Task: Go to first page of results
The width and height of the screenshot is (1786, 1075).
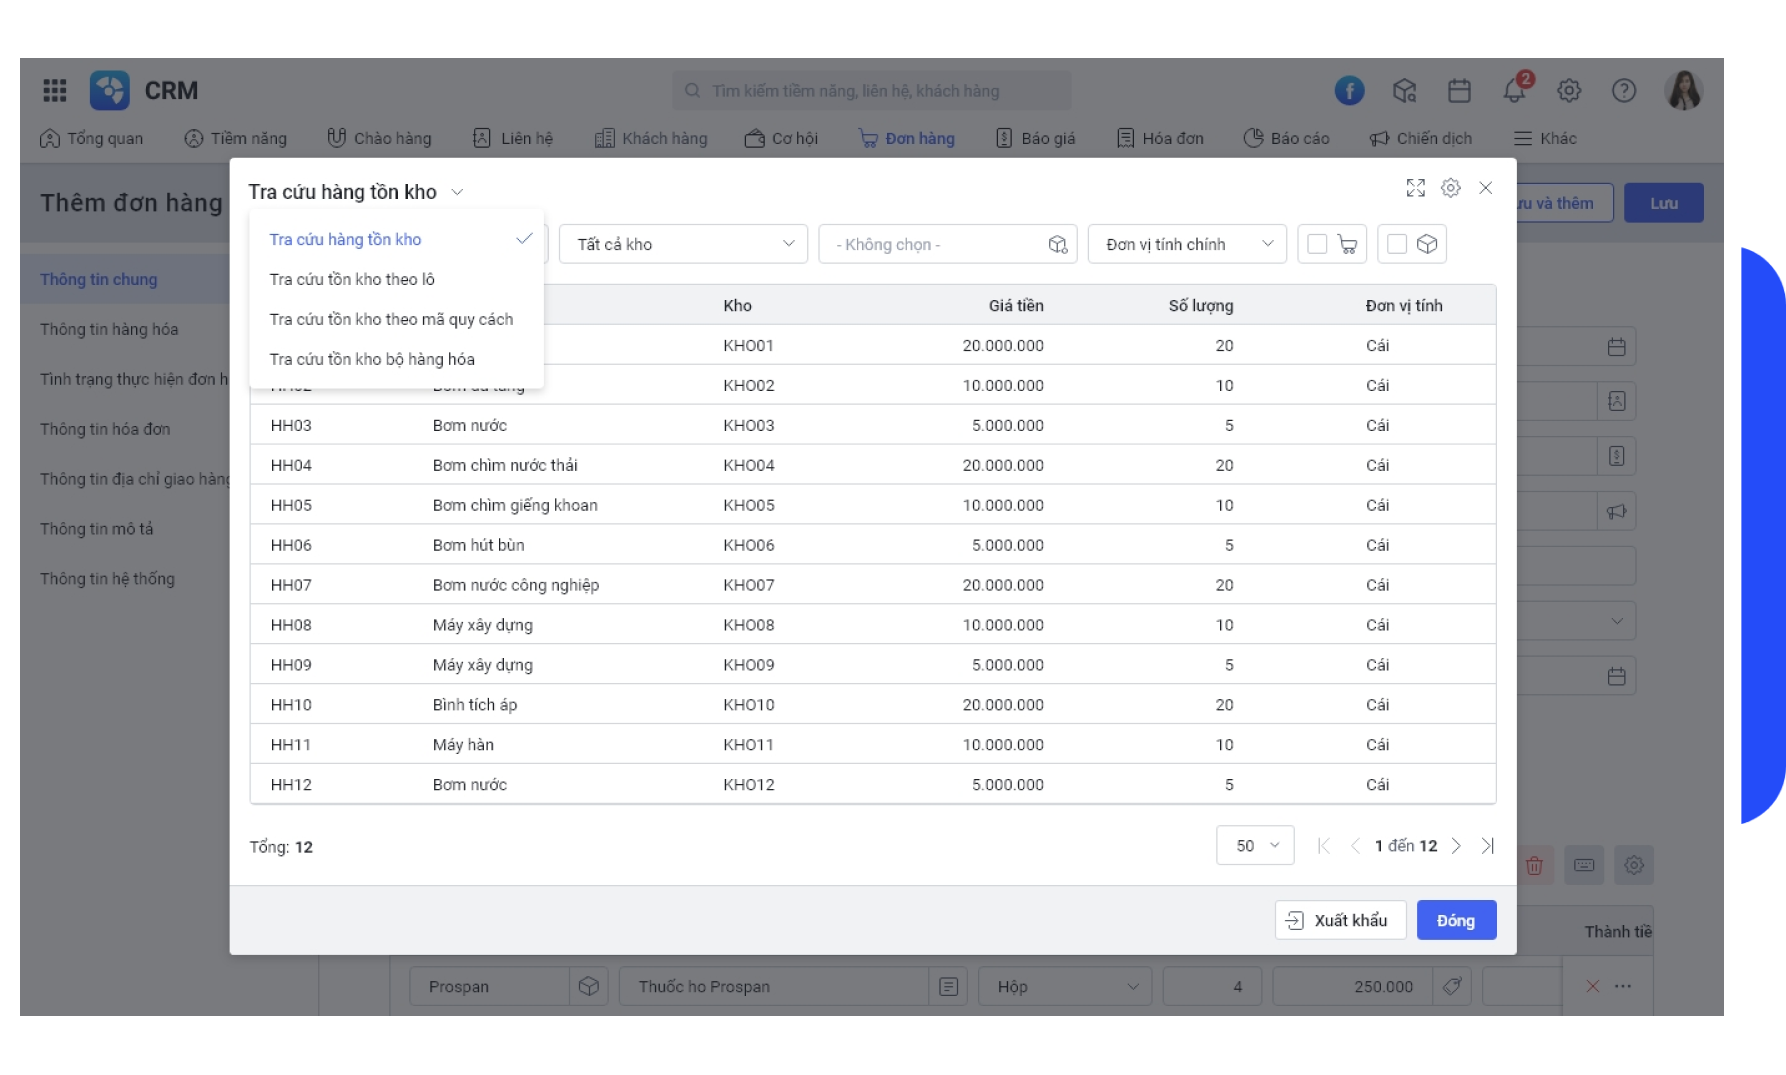Action: [1323, 846]
